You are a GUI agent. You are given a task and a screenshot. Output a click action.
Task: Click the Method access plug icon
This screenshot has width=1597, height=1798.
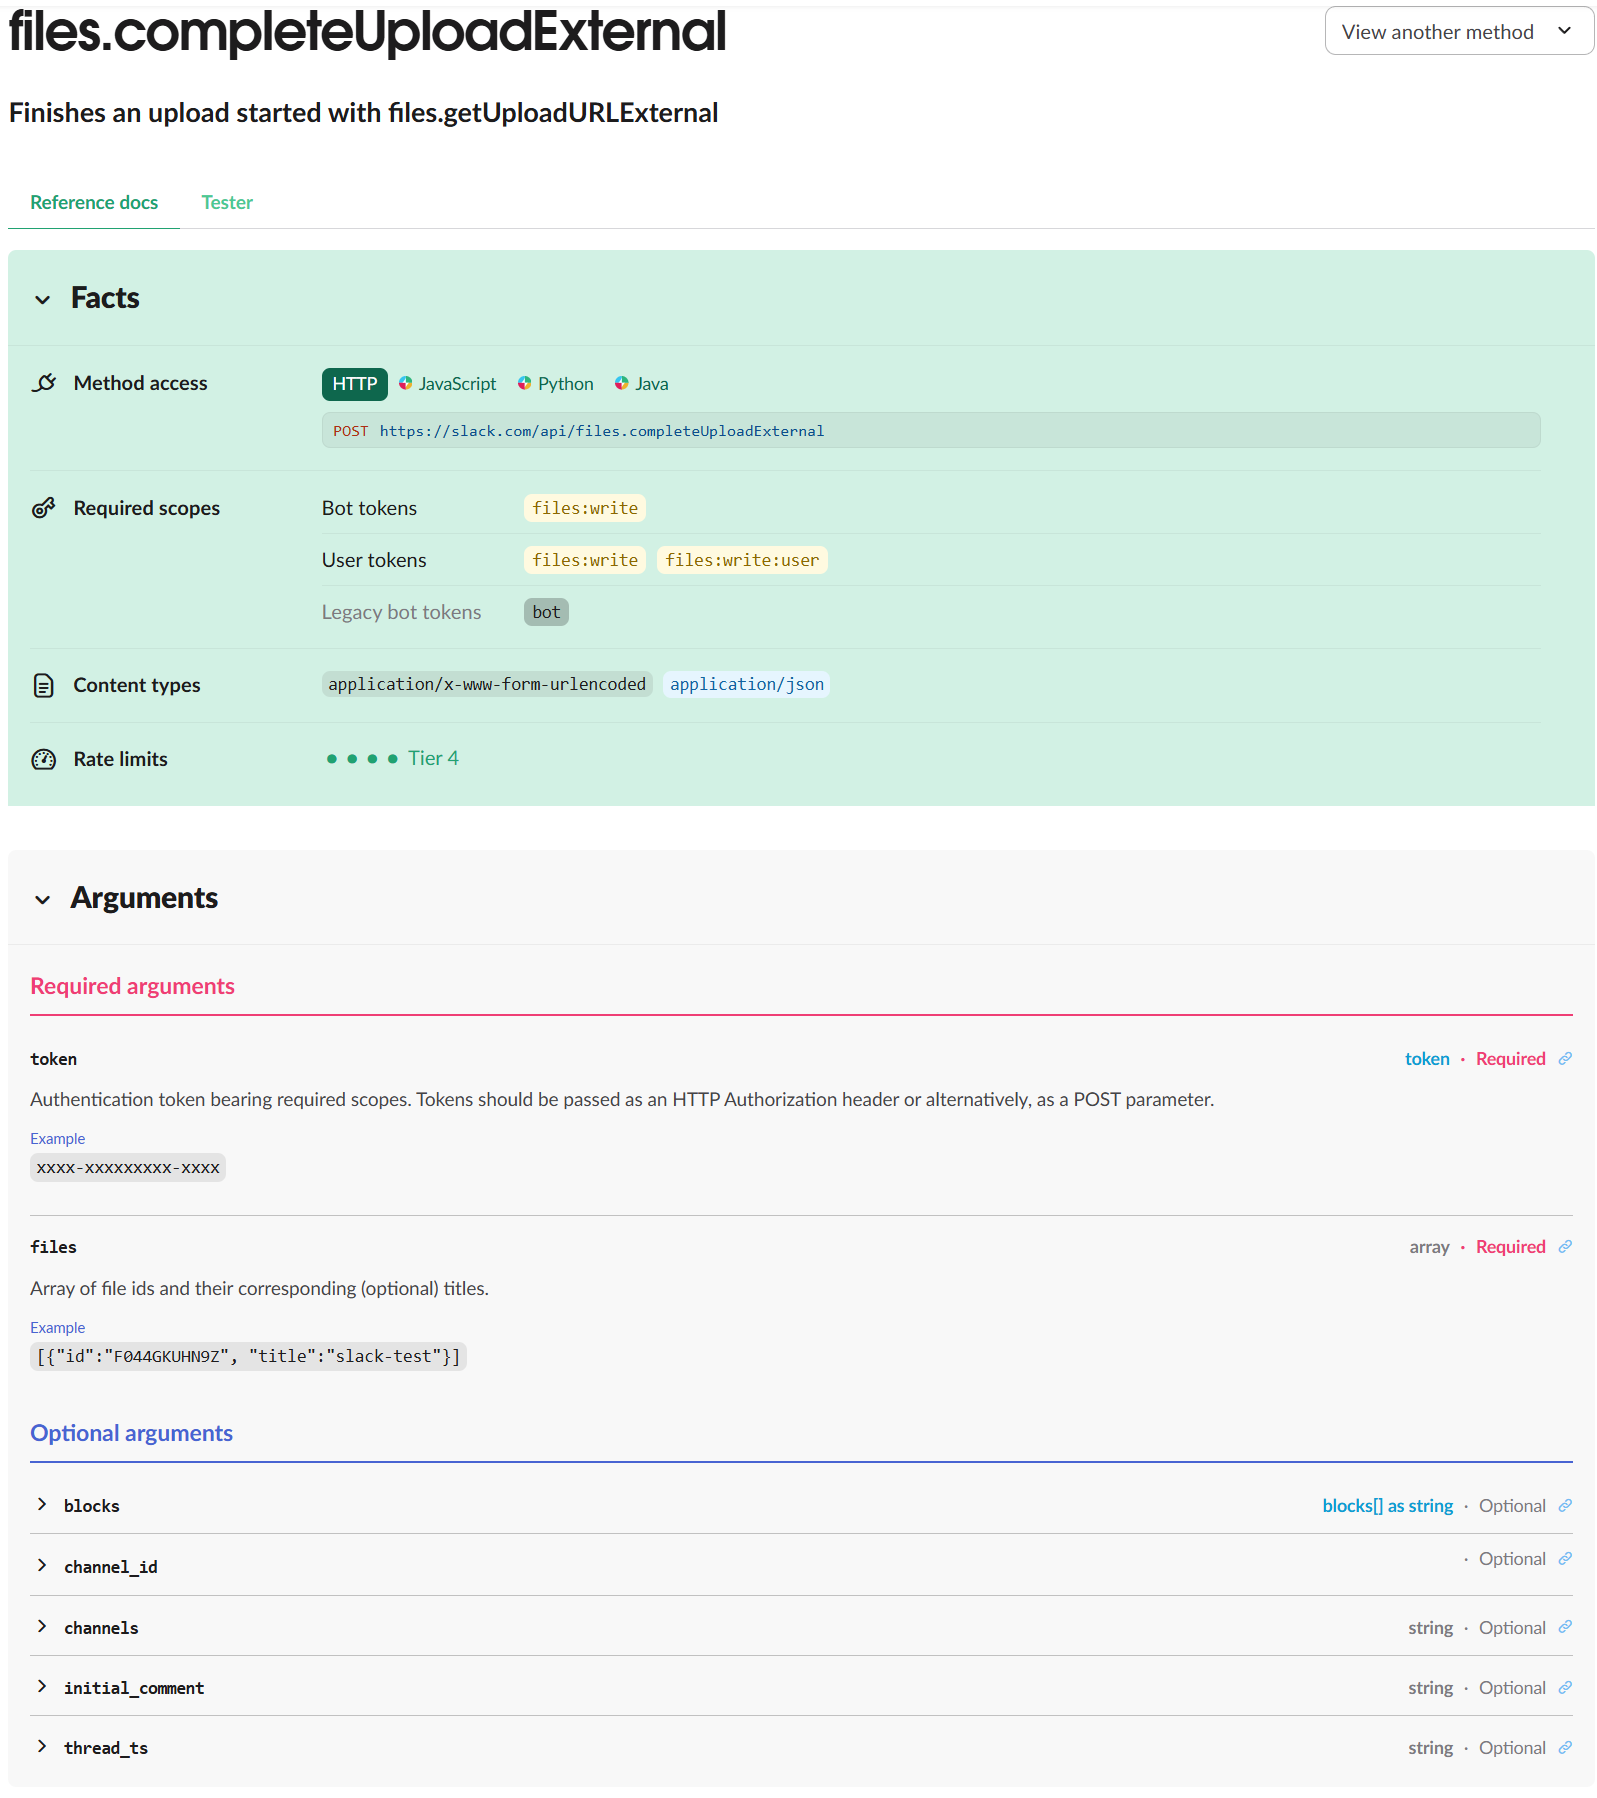[x=44, y=383]
